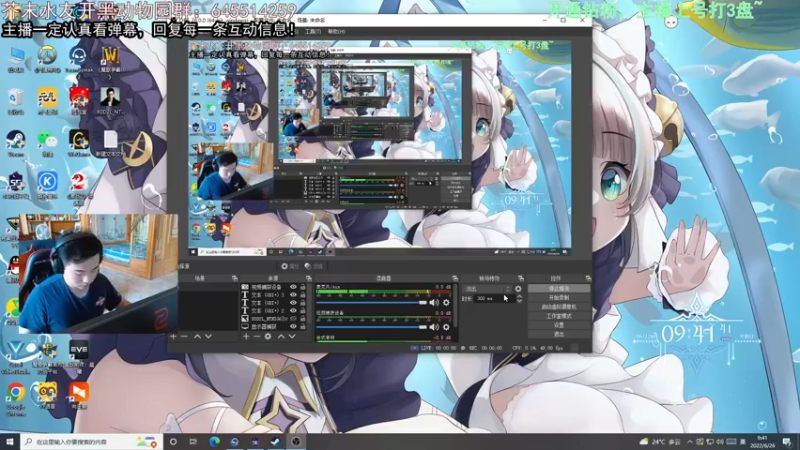Move the selected source up

[281, 337]
